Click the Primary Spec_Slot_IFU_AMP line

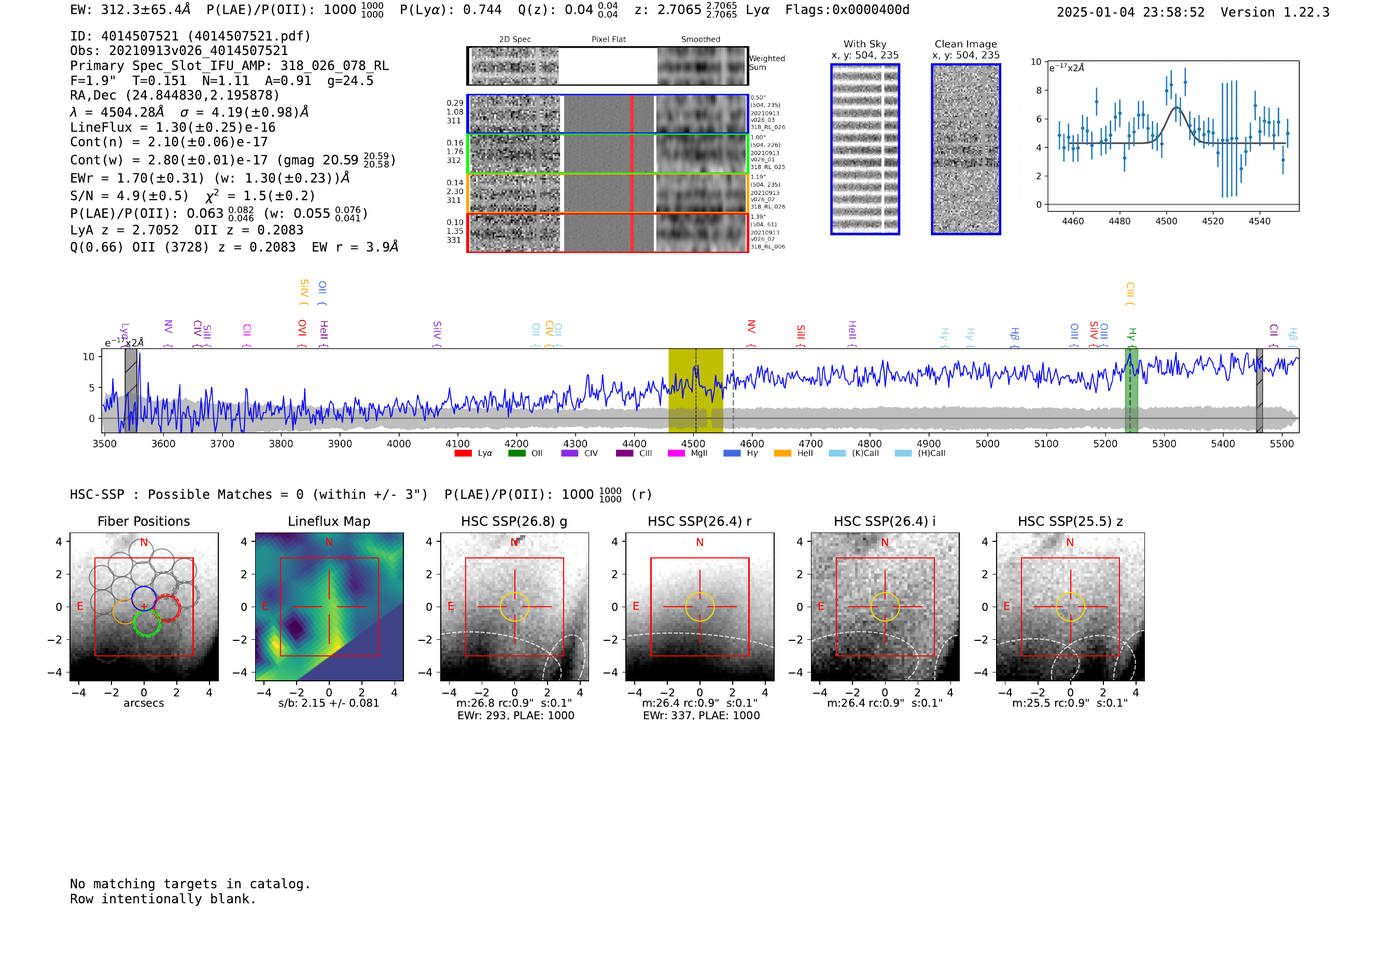[230, 66]
